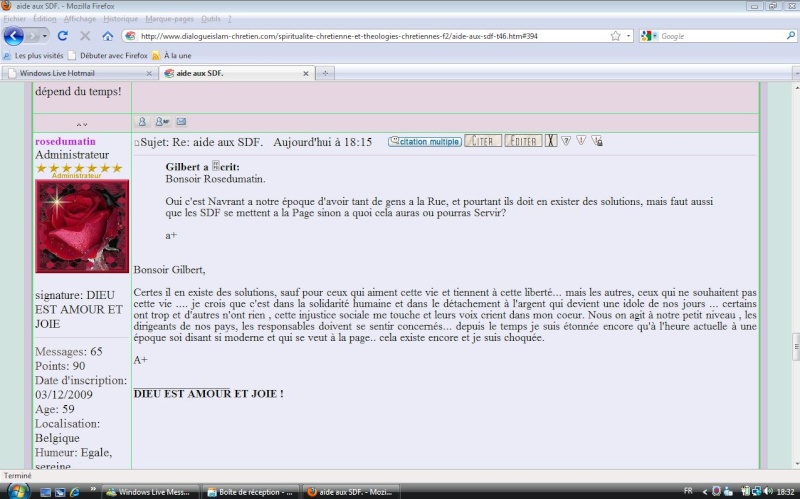
Task: Click the site favicon in the address bar
Action: coord(131,36)
